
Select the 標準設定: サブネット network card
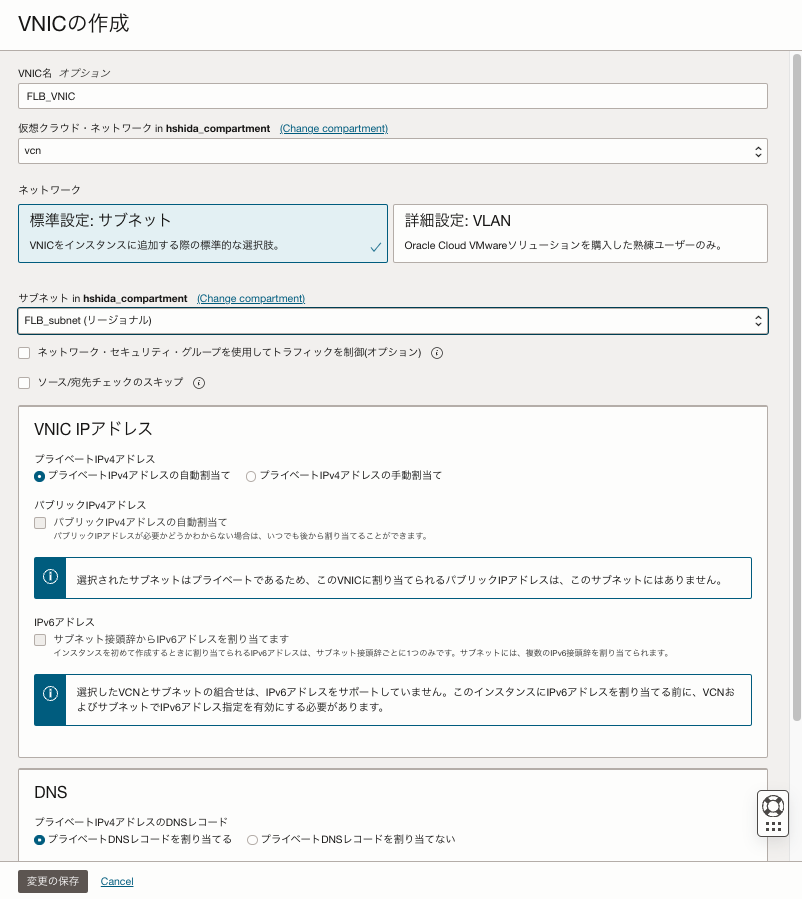[x=203, y=233]
